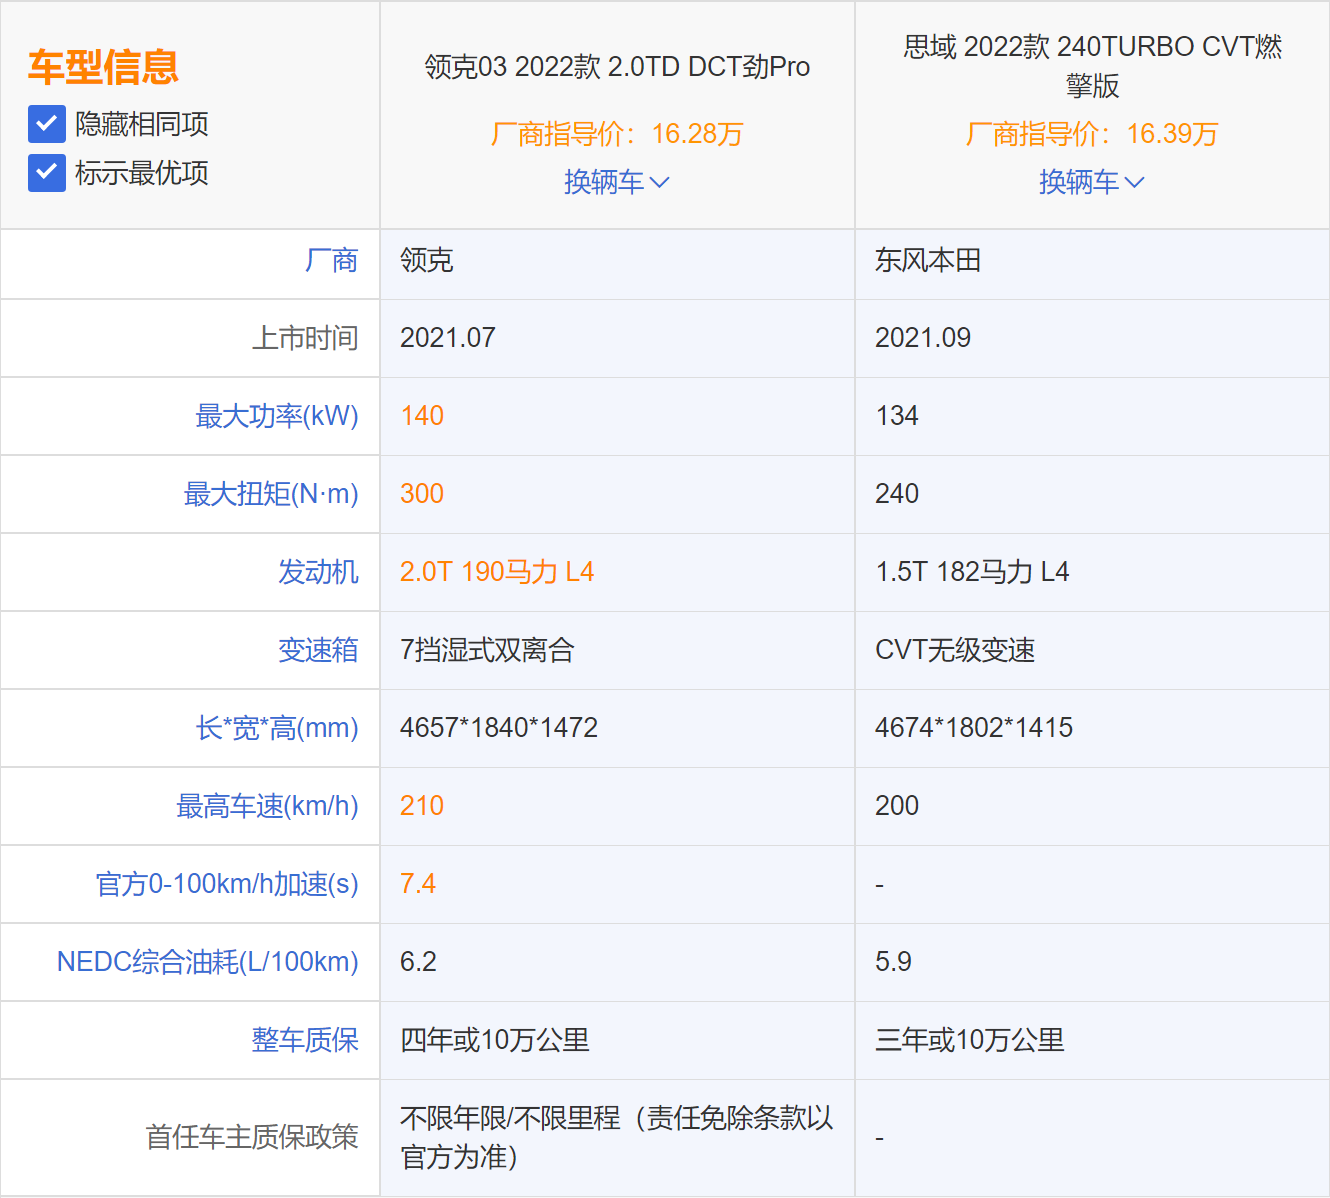The image size is (1330, 1198).
Task: Open NEDC综合油耗(L/100km) parameter link
Action: point(208,962)
